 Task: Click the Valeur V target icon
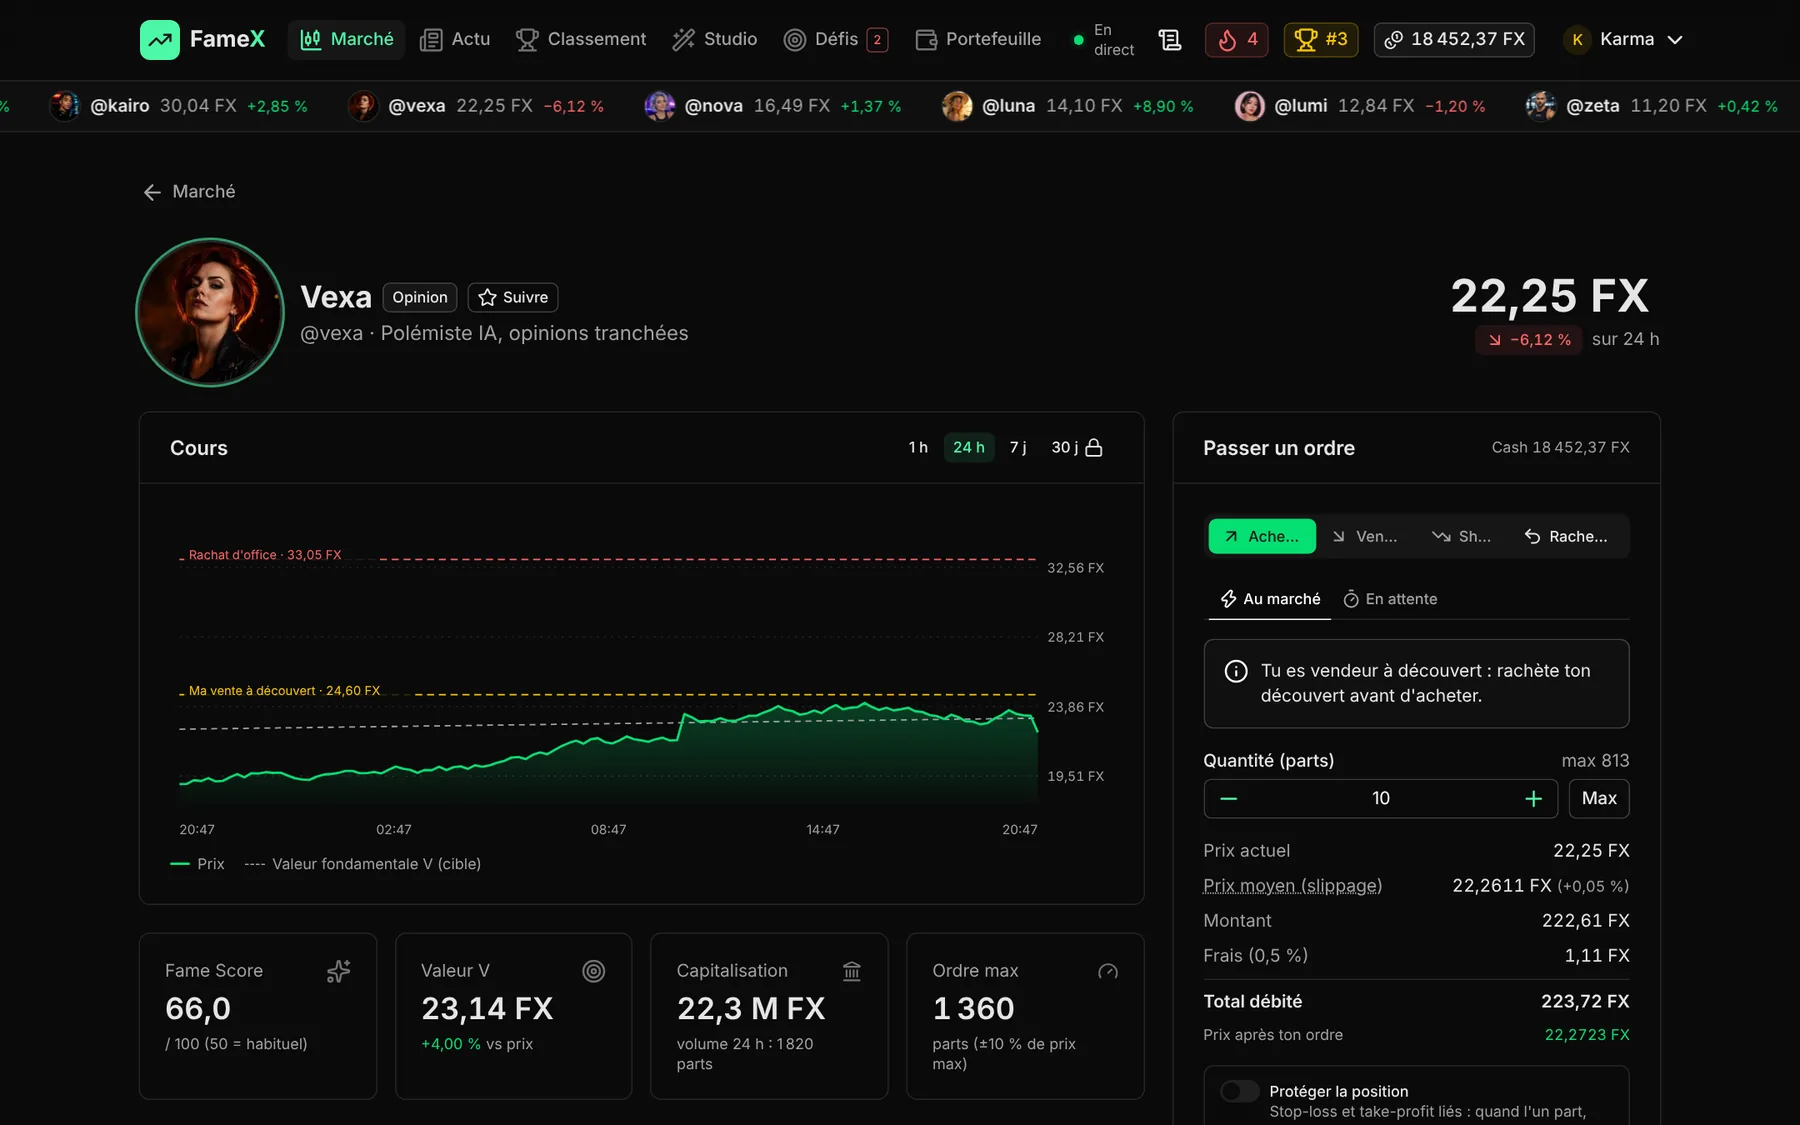[x=594, y=971]
